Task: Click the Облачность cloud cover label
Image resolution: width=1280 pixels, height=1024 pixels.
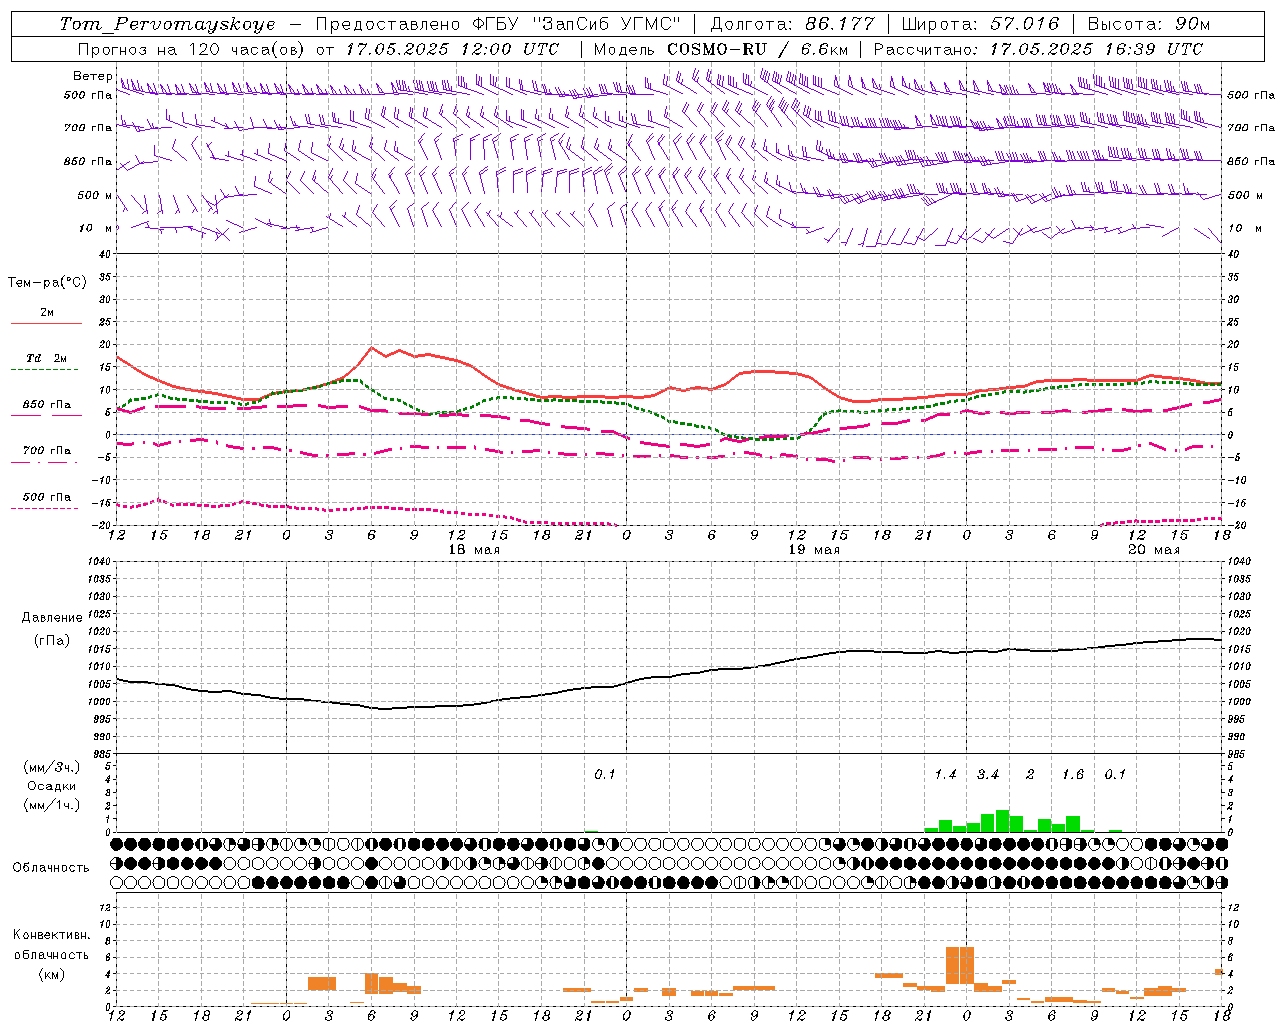Action: (x=51, y=867)
